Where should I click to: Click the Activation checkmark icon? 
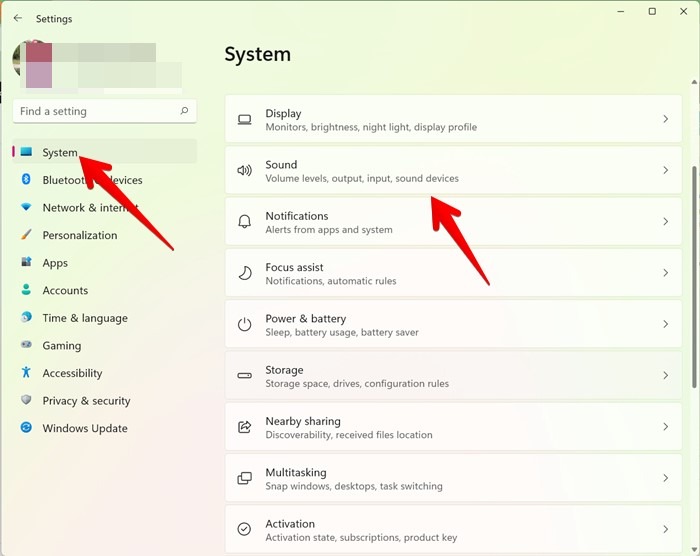(x=244, y=529)
